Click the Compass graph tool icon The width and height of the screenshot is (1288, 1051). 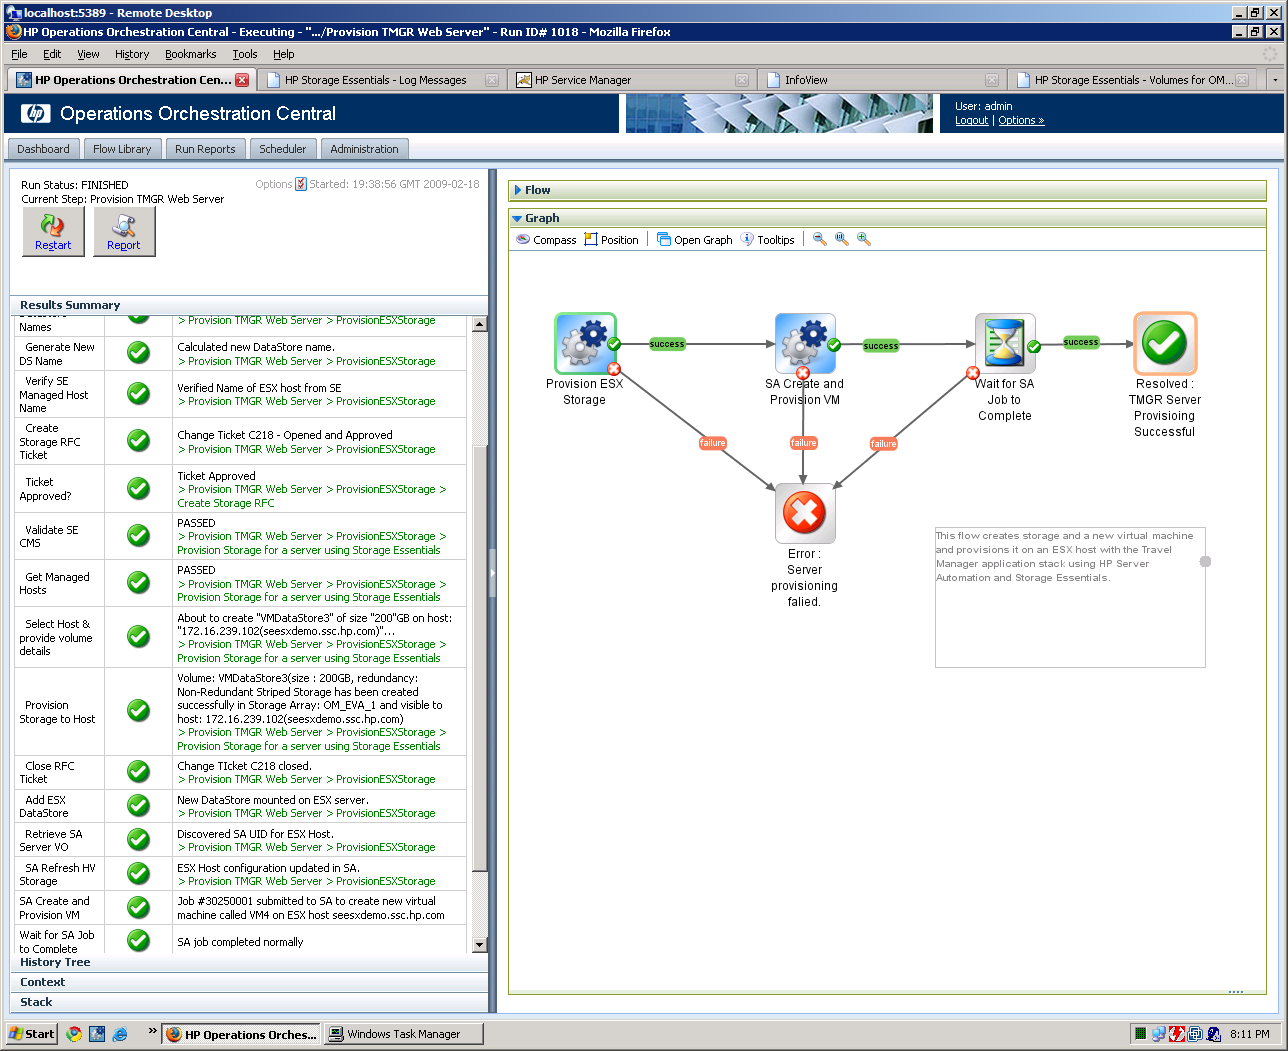click(523, 239)
